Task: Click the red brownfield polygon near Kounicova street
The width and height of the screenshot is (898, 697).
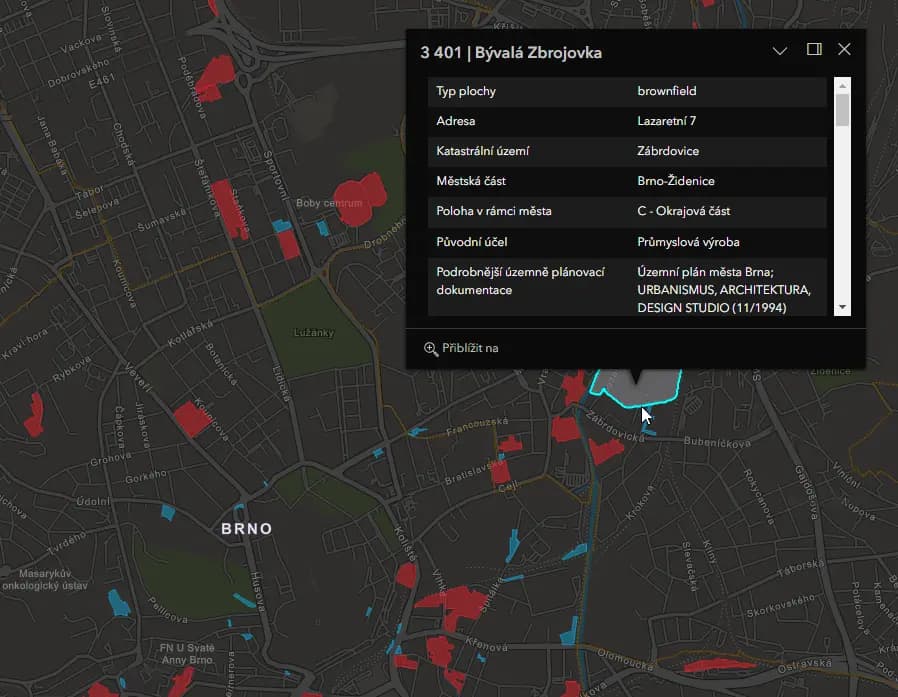Action: 190,418
